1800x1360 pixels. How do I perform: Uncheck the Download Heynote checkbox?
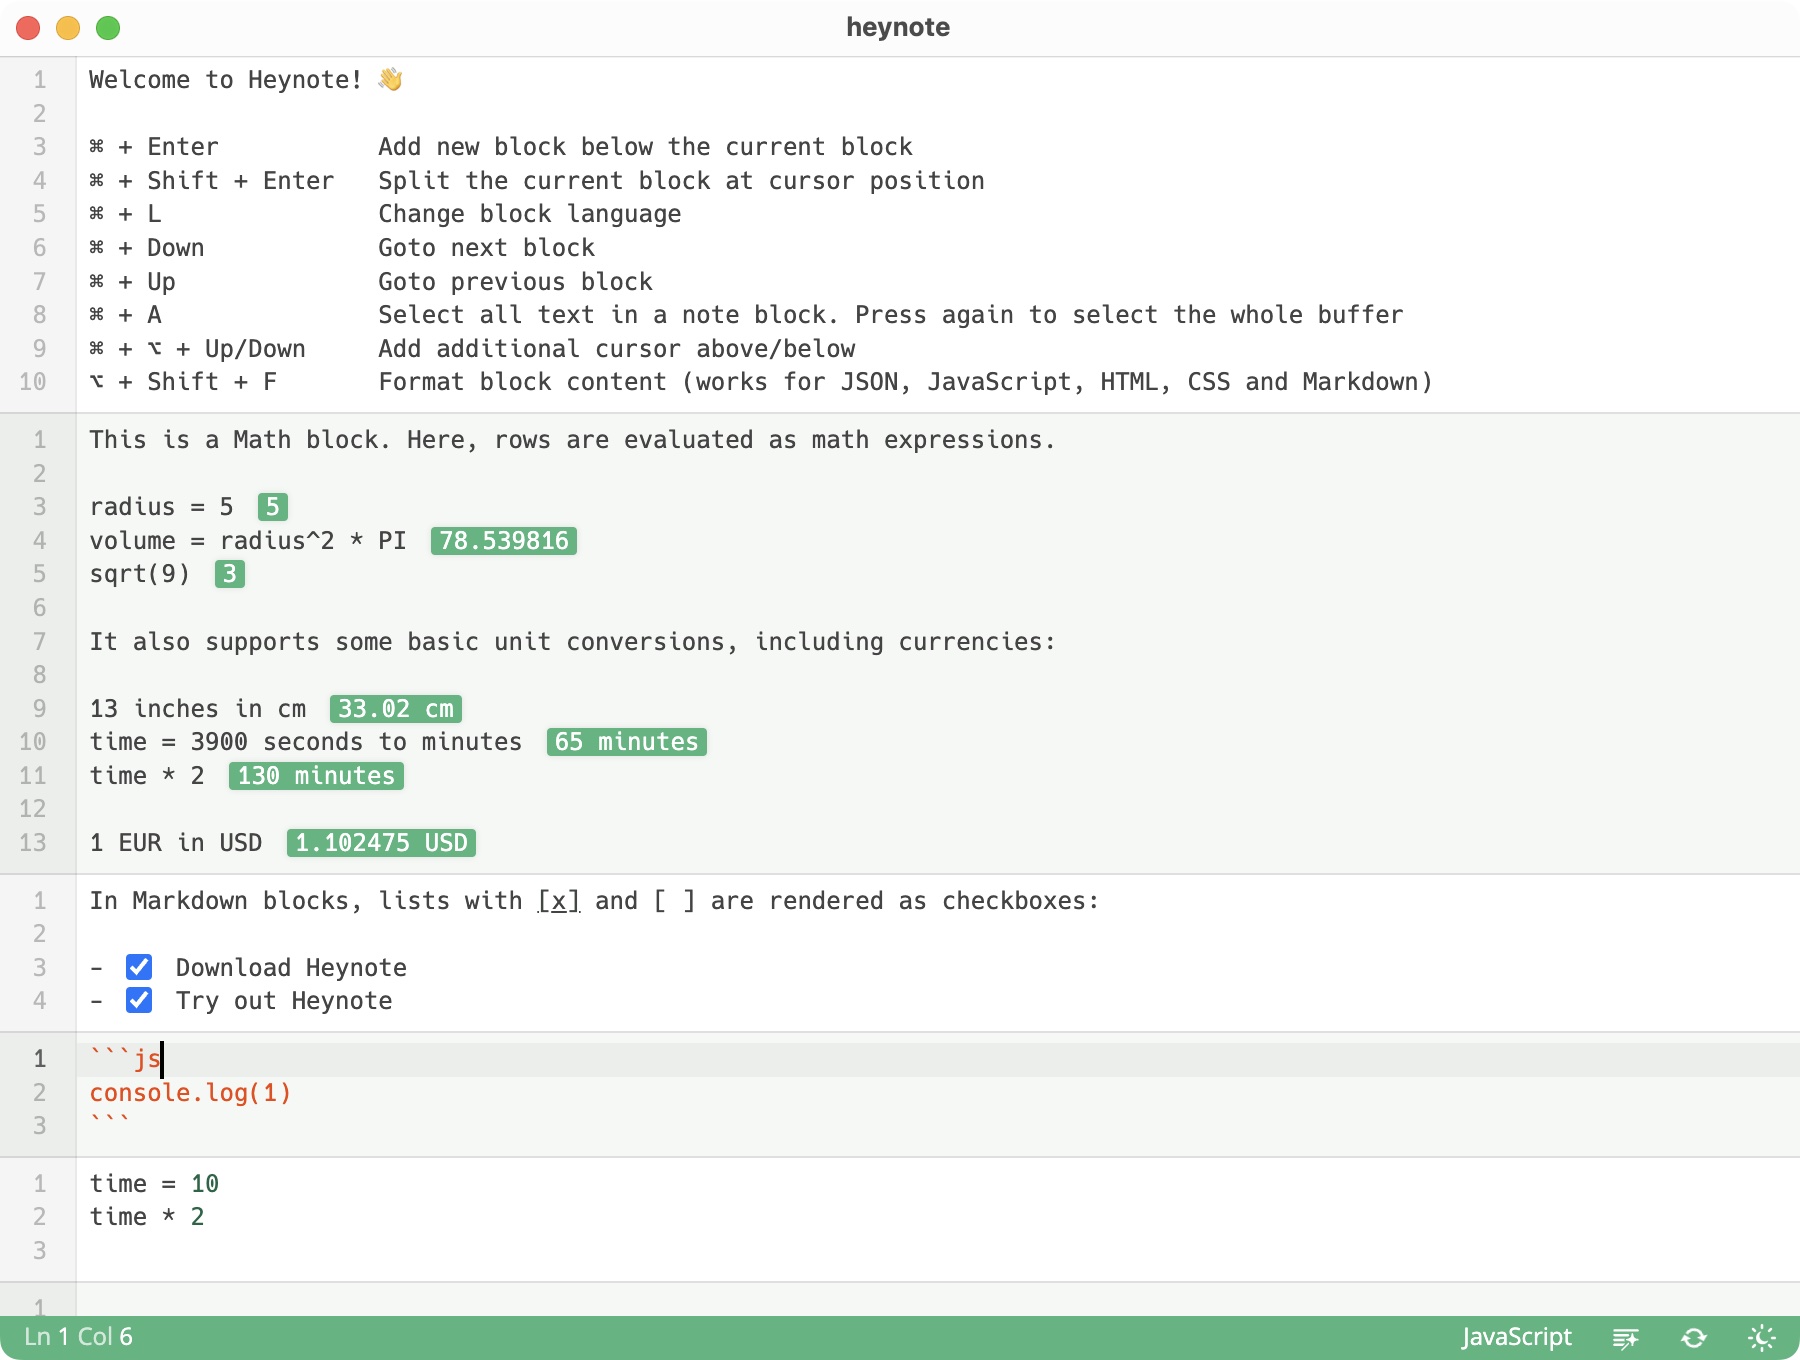point(139,967)
